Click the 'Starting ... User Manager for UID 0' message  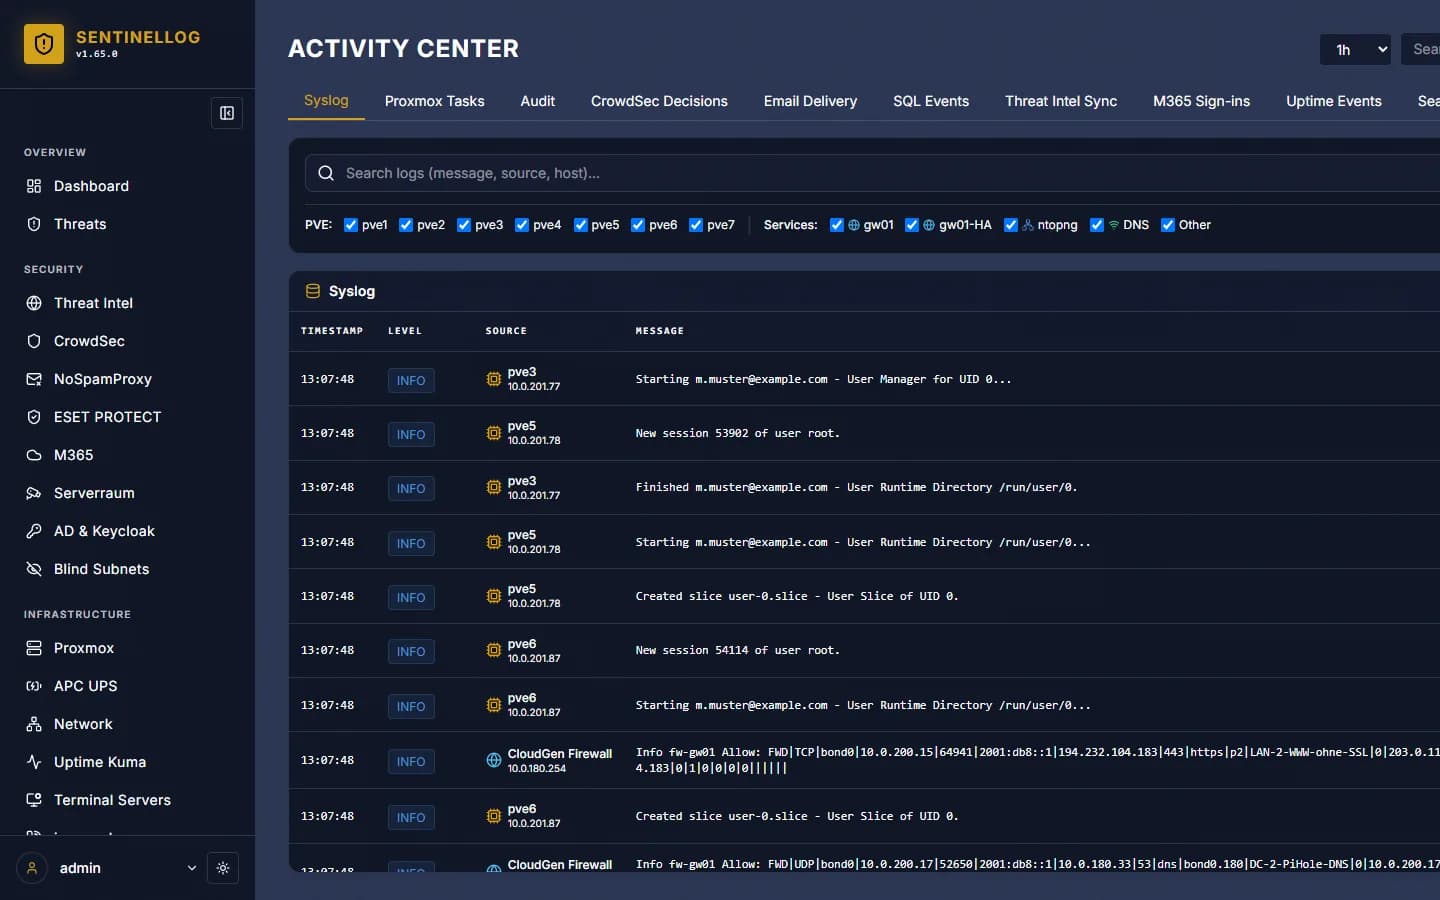823,379
